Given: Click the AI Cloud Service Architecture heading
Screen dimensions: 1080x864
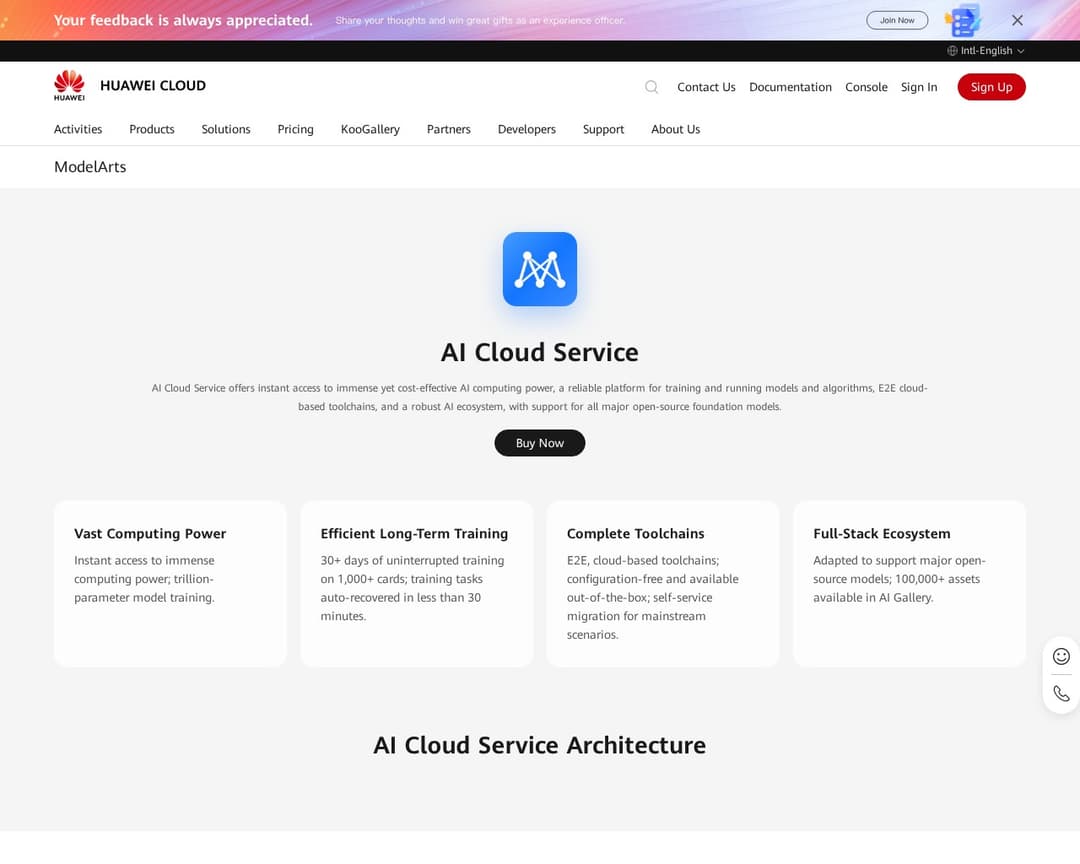Looking at the screenshot, I should 539,745.
